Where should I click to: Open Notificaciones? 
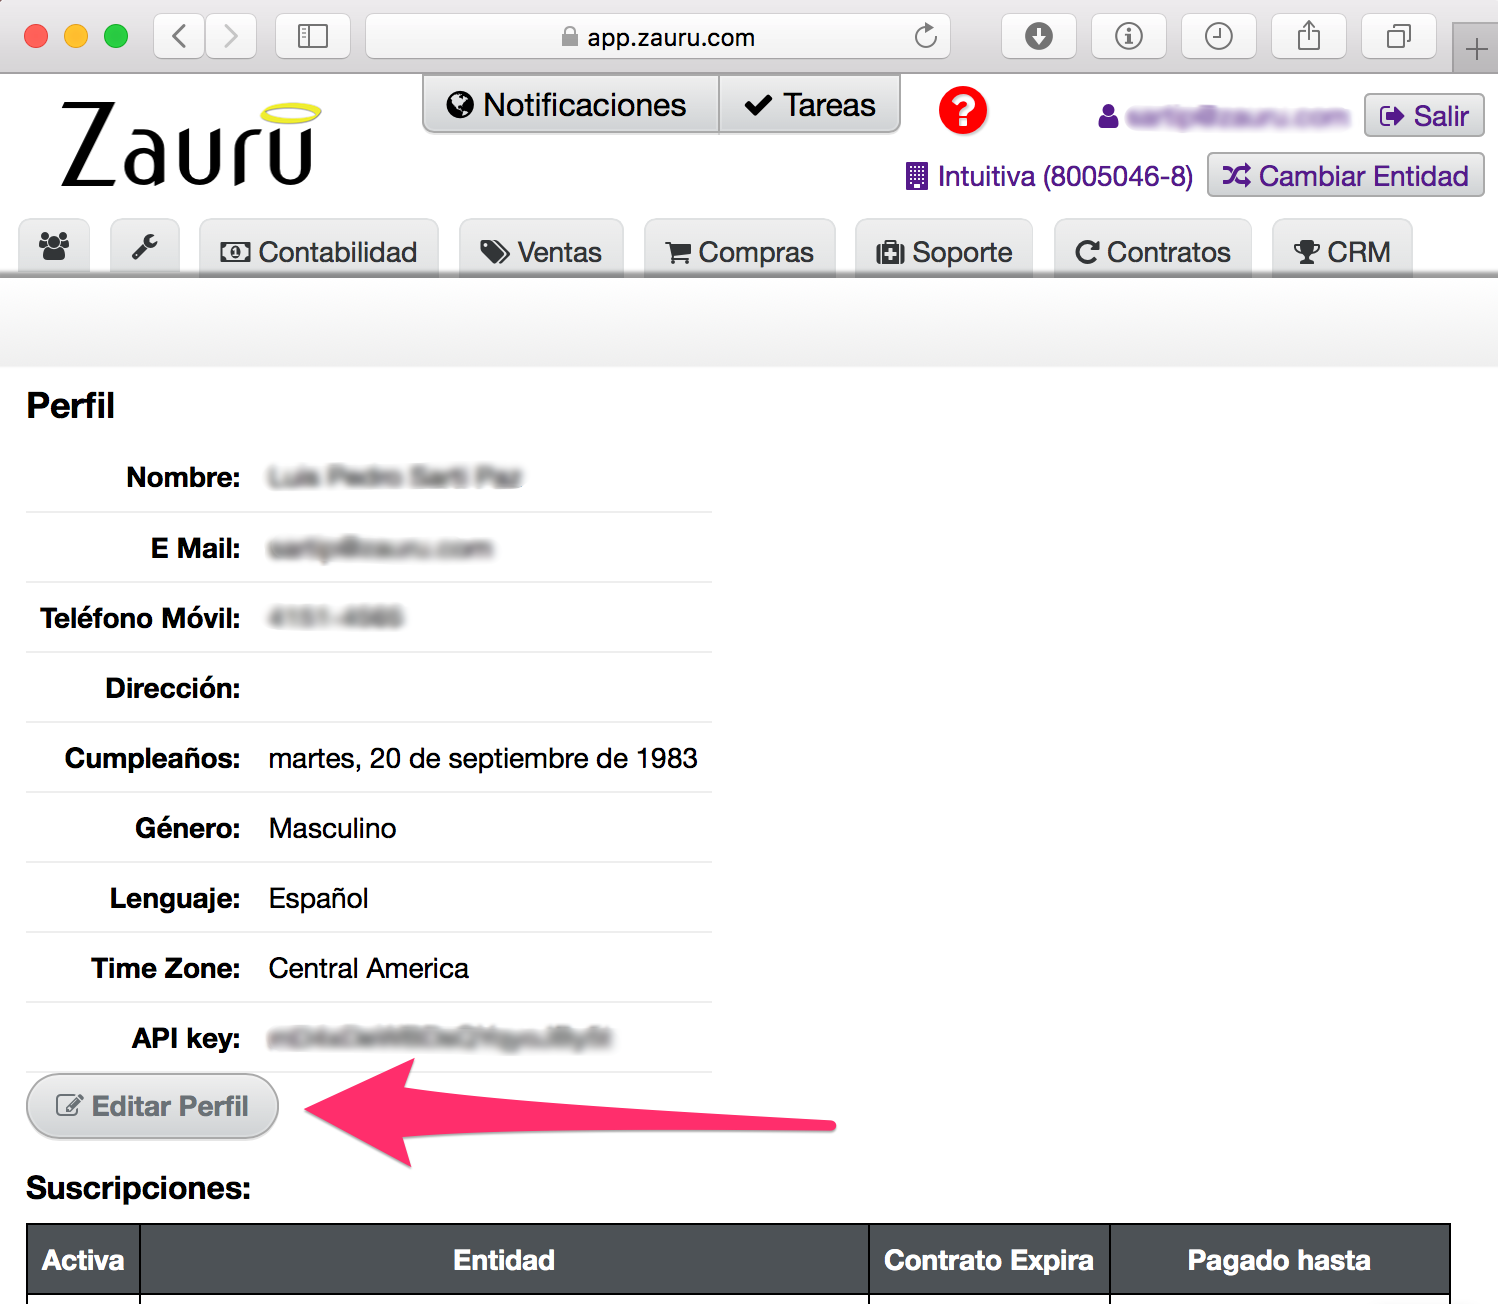click(x=570, y=104)
